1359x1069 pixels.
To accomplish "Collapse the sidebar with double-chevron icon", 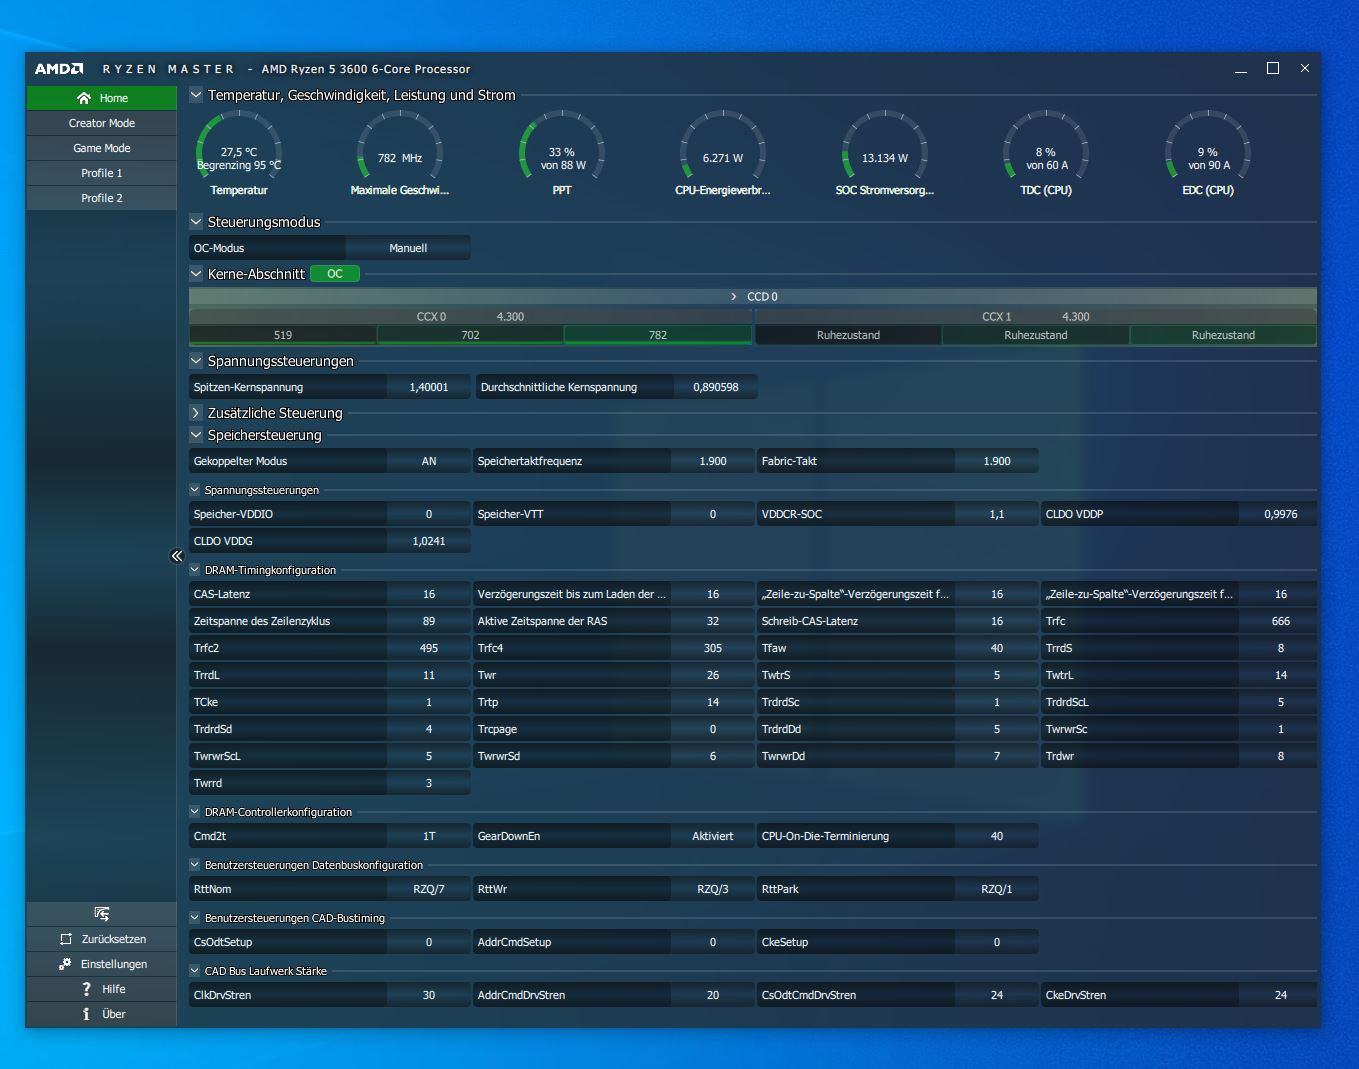I will [177, 556].
